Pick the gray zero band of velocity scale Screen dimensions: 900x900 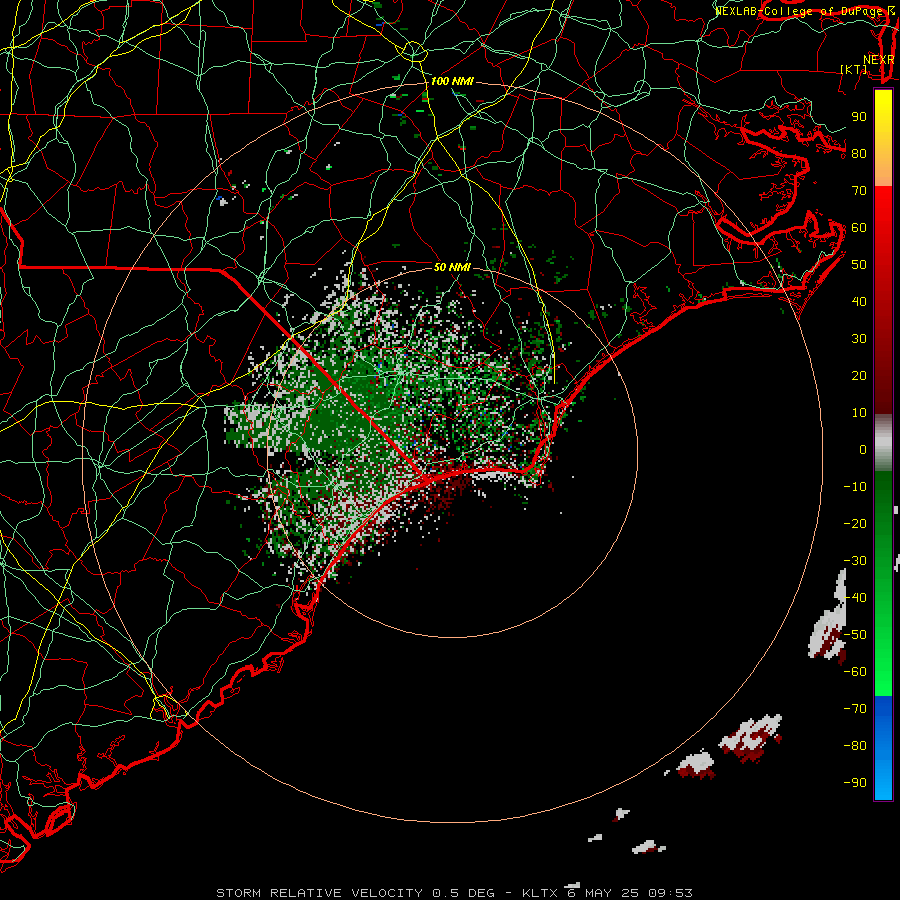pyautogui.click(x=883, y=443)
